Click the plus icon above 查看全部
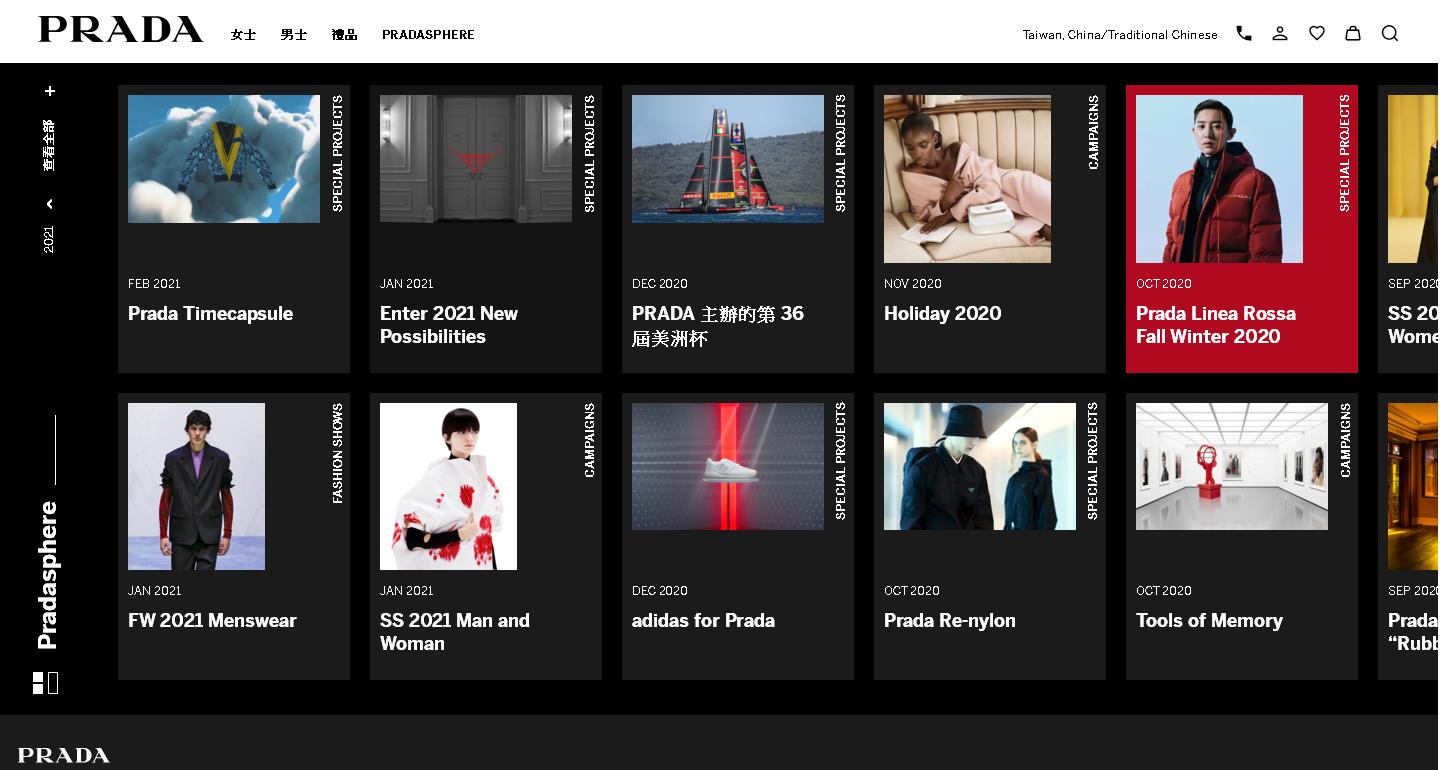This screenshot has height=770, width=1448. pyautogui.click(x=49, y=91)
